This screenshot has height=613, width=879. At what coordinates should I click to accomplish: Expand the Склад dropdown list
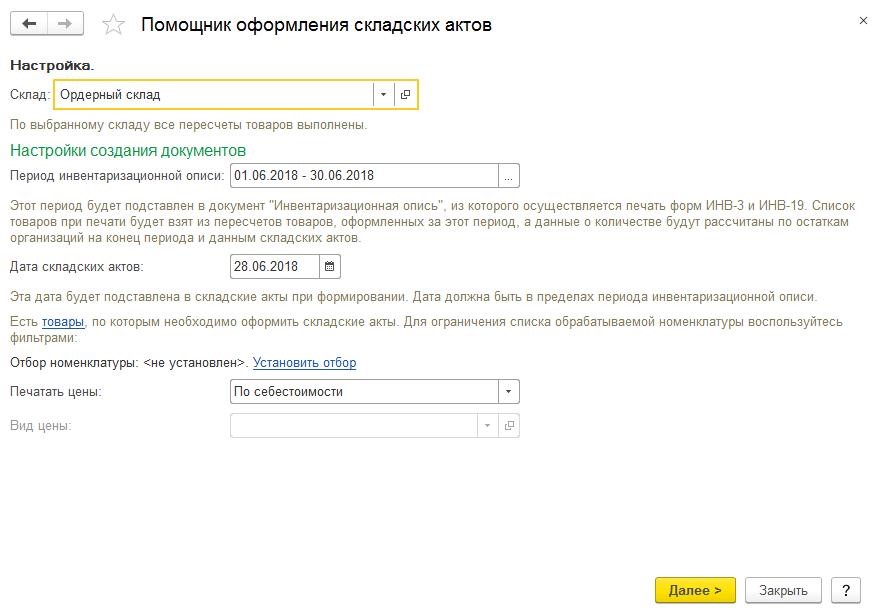pos(383,94)
